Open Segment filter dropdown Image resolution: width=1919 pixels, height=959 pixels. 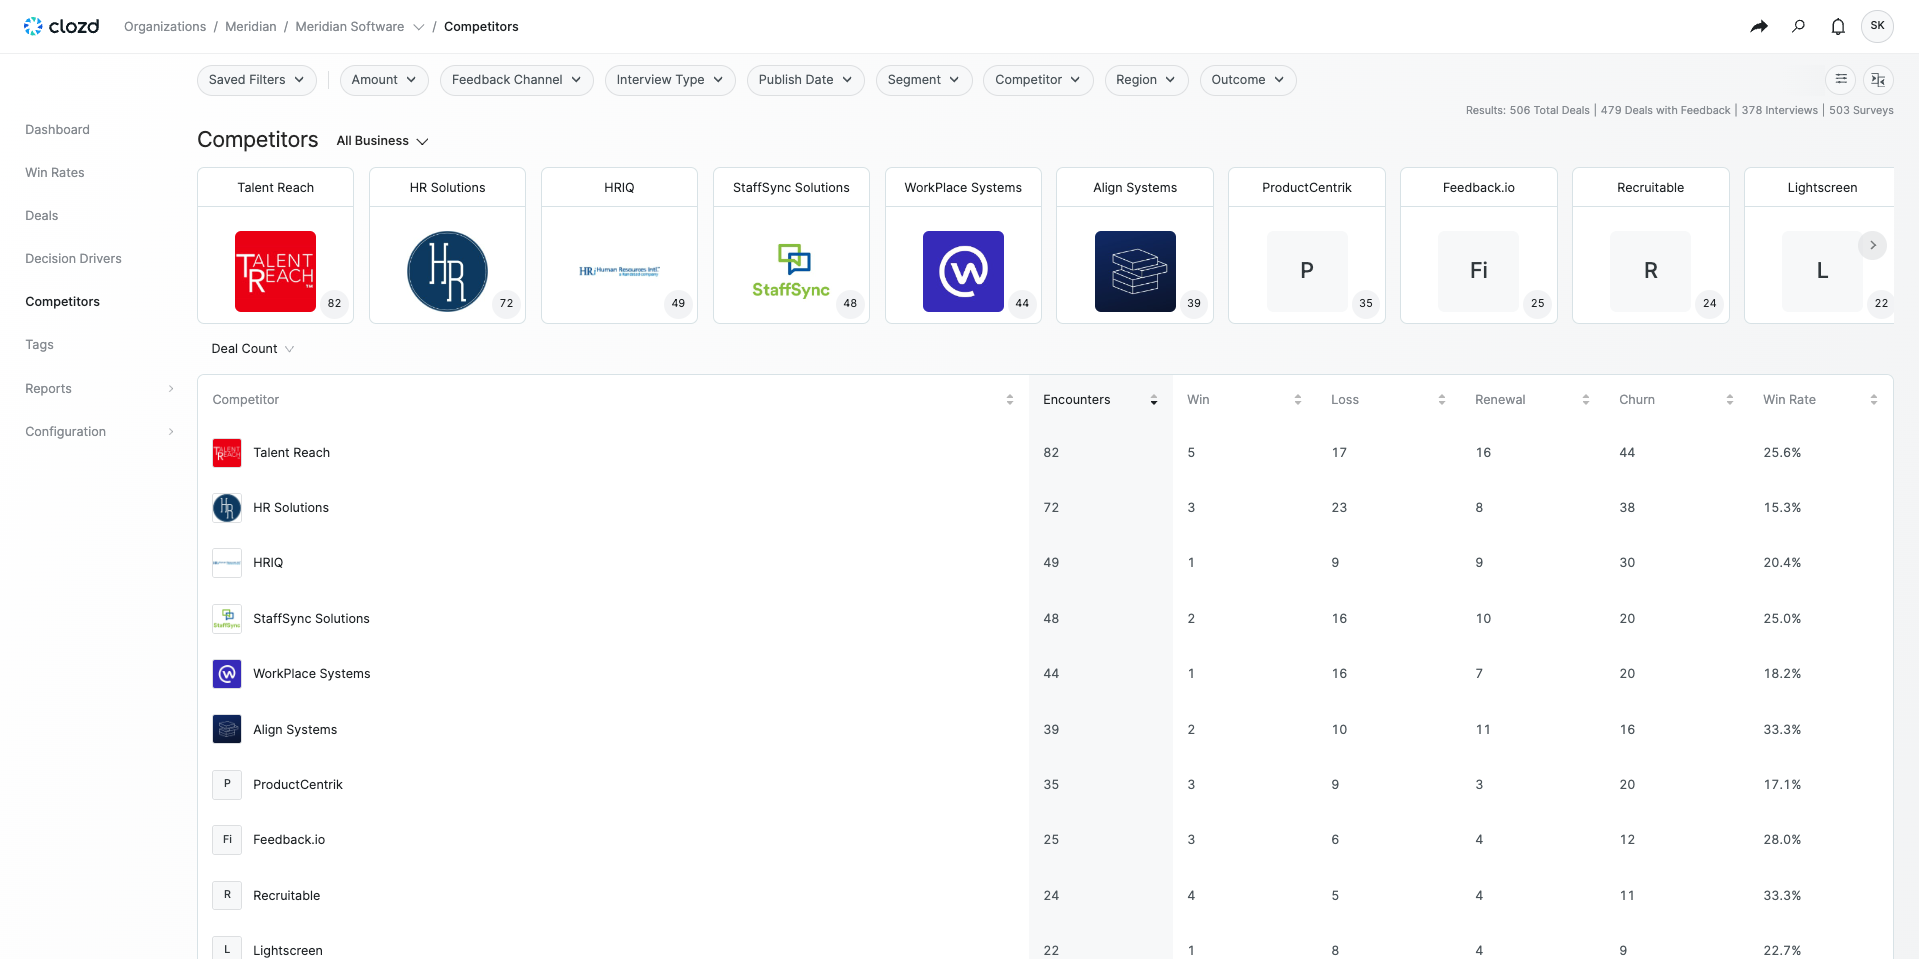click(x=924, y=80)
